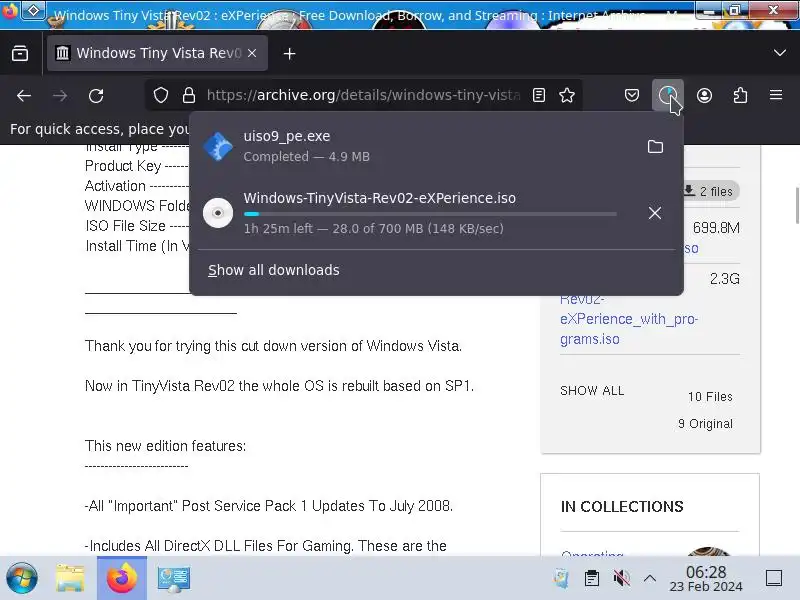Screen dimensions: 800x600
Task: Open Firefox View tab overview icon
Action: [x=20, y=53]
